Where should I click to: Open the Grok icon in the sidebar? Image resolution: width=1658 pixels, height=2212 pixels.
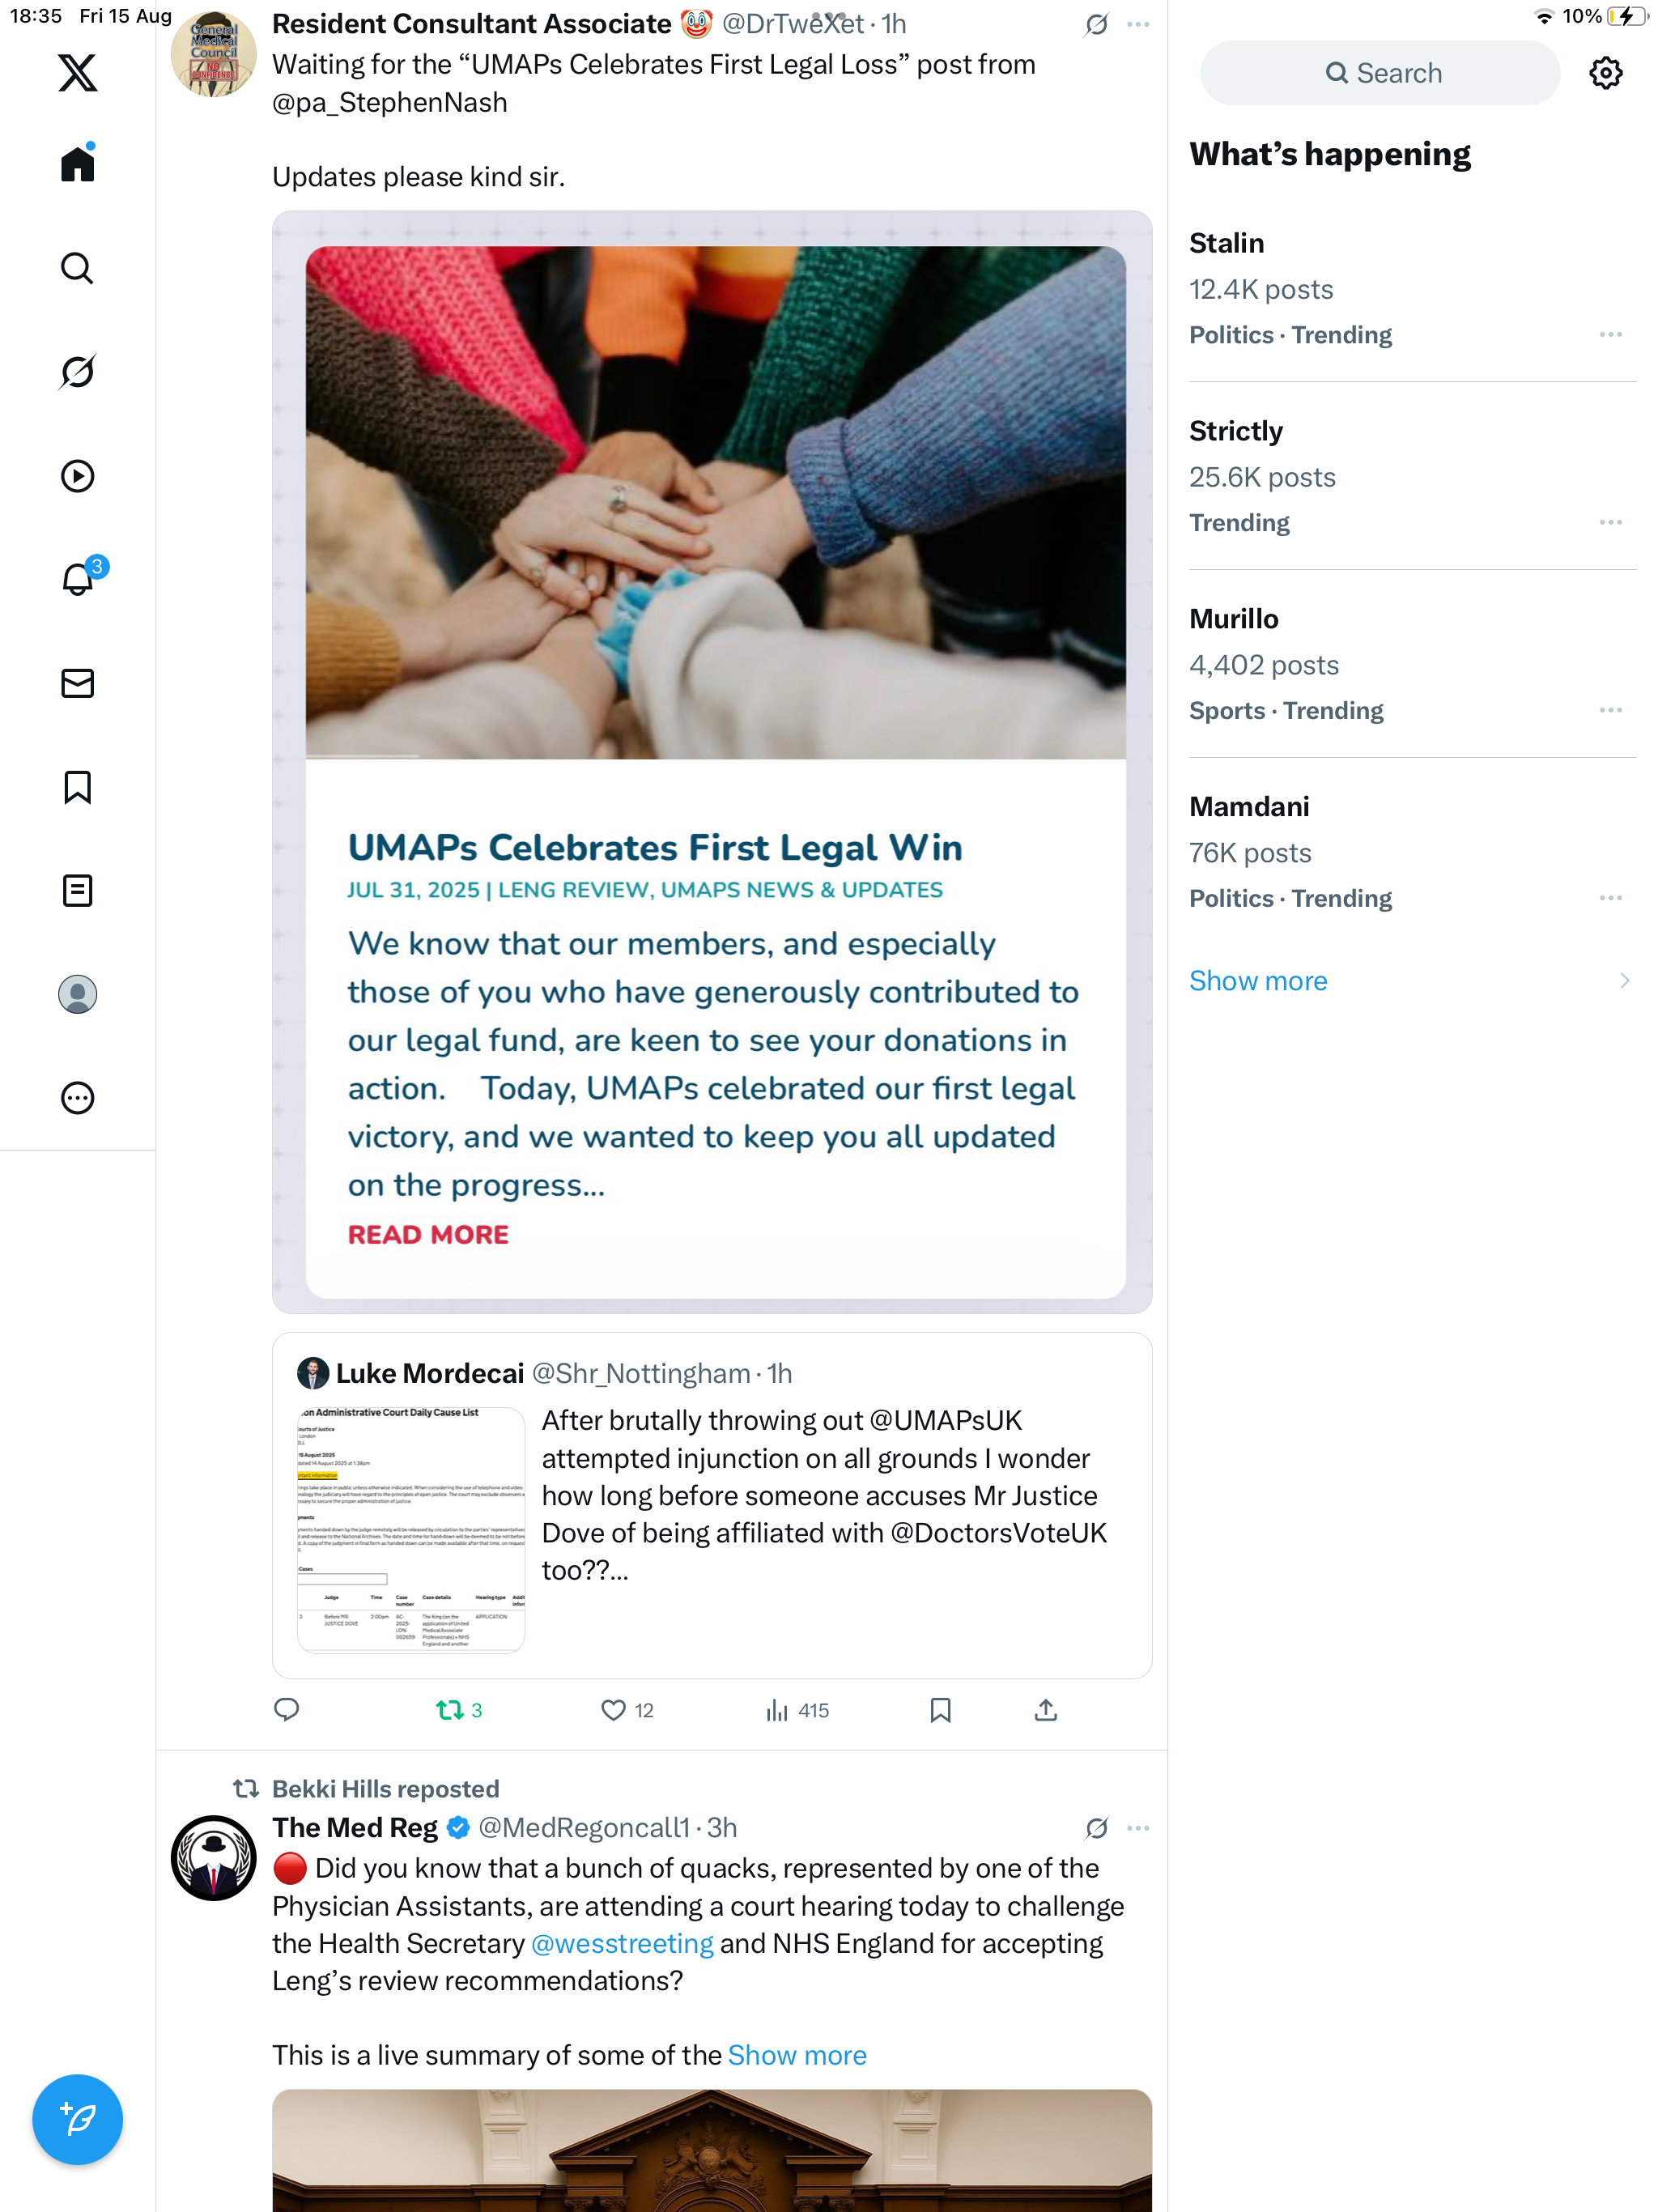(x=77, y=372)
